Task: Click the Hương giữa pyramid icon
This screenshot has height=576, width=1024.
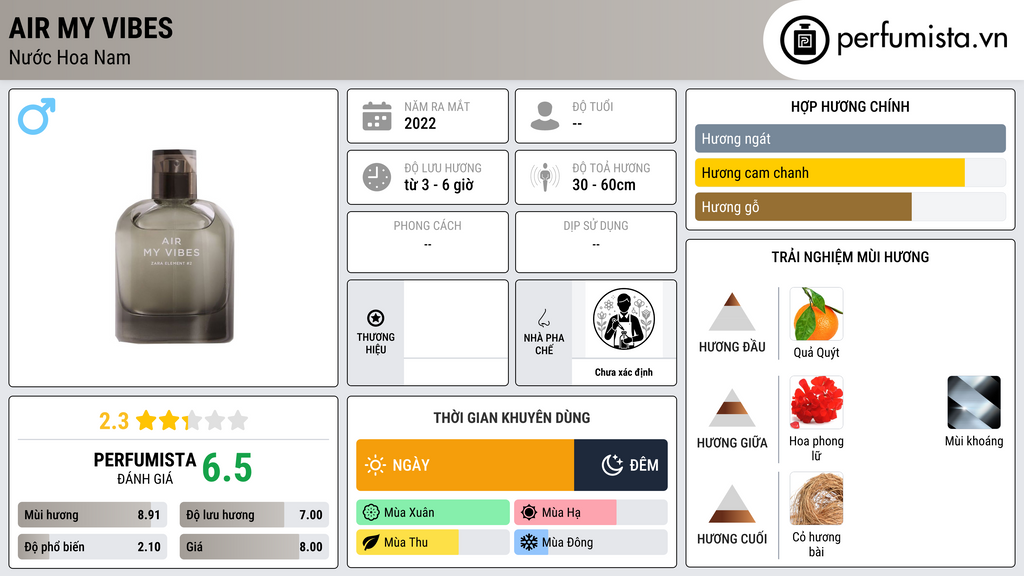Action: tap(732, 408)
